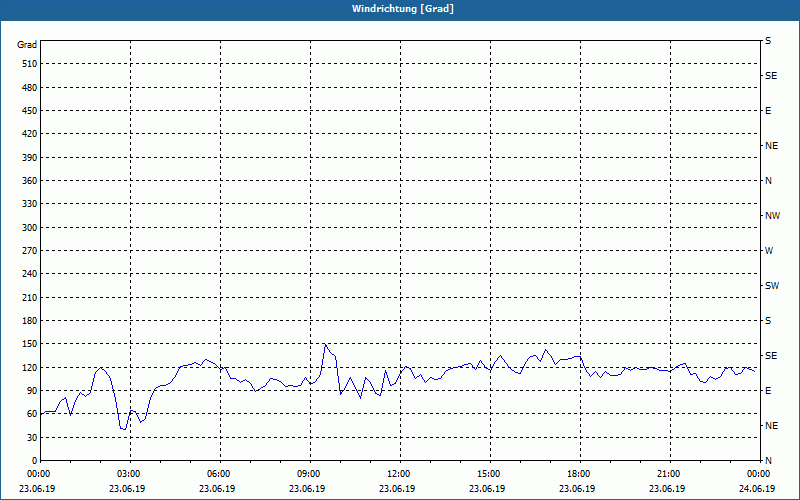Click the chart title "Windrichtung [Grad]"
This screenshot has height=500, width=800.
point(403,9)
